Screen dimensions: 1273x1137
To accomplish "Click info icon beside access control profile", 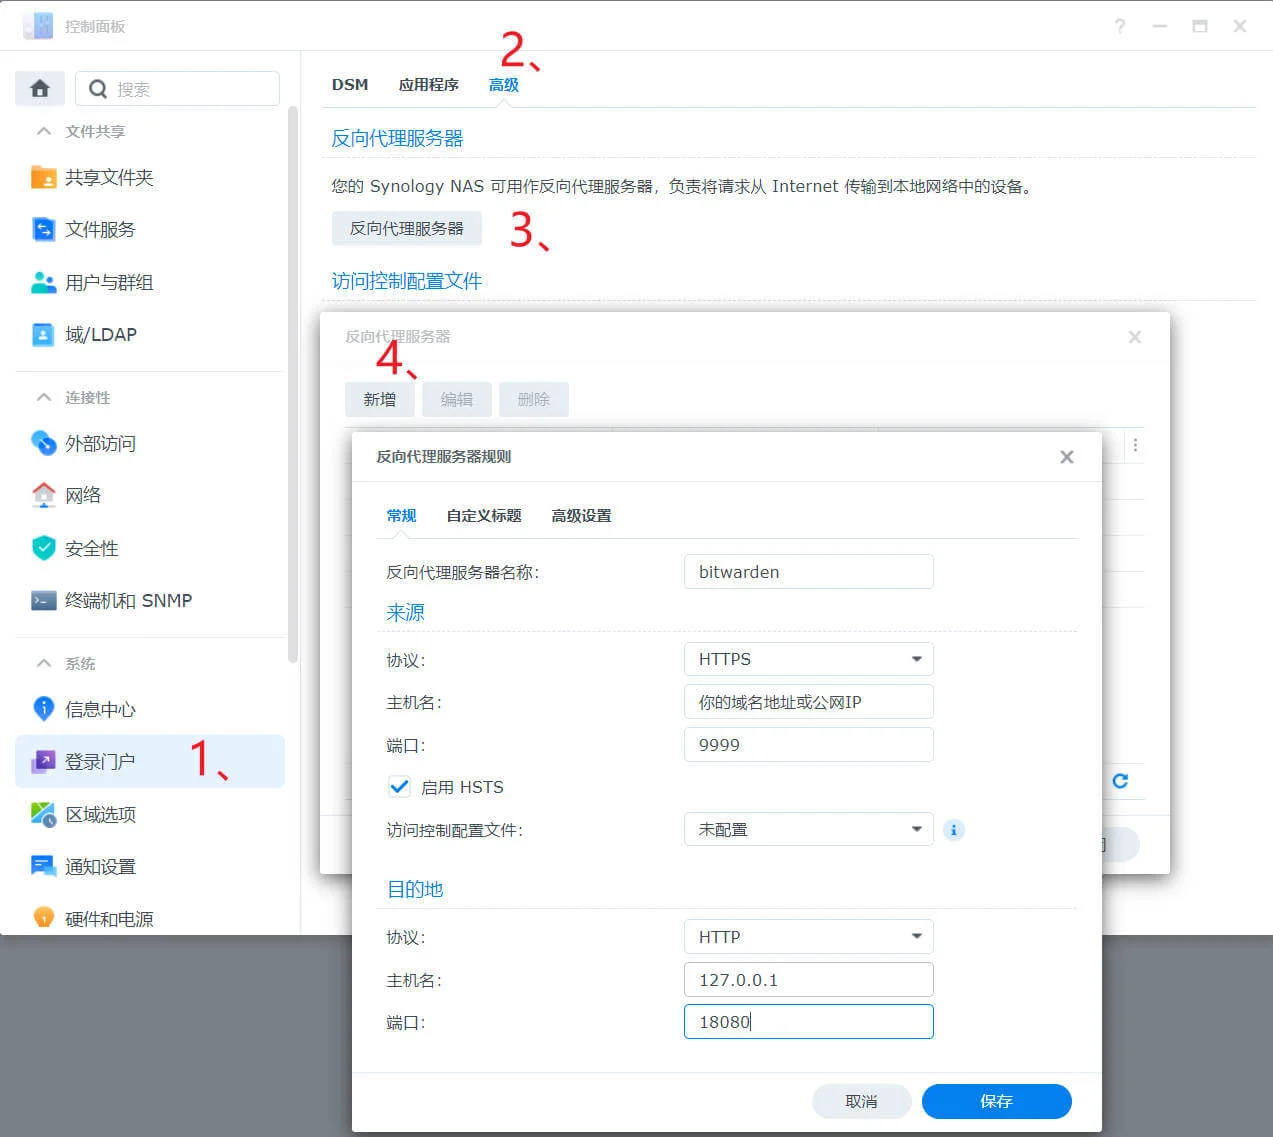I will click(954, 830).
